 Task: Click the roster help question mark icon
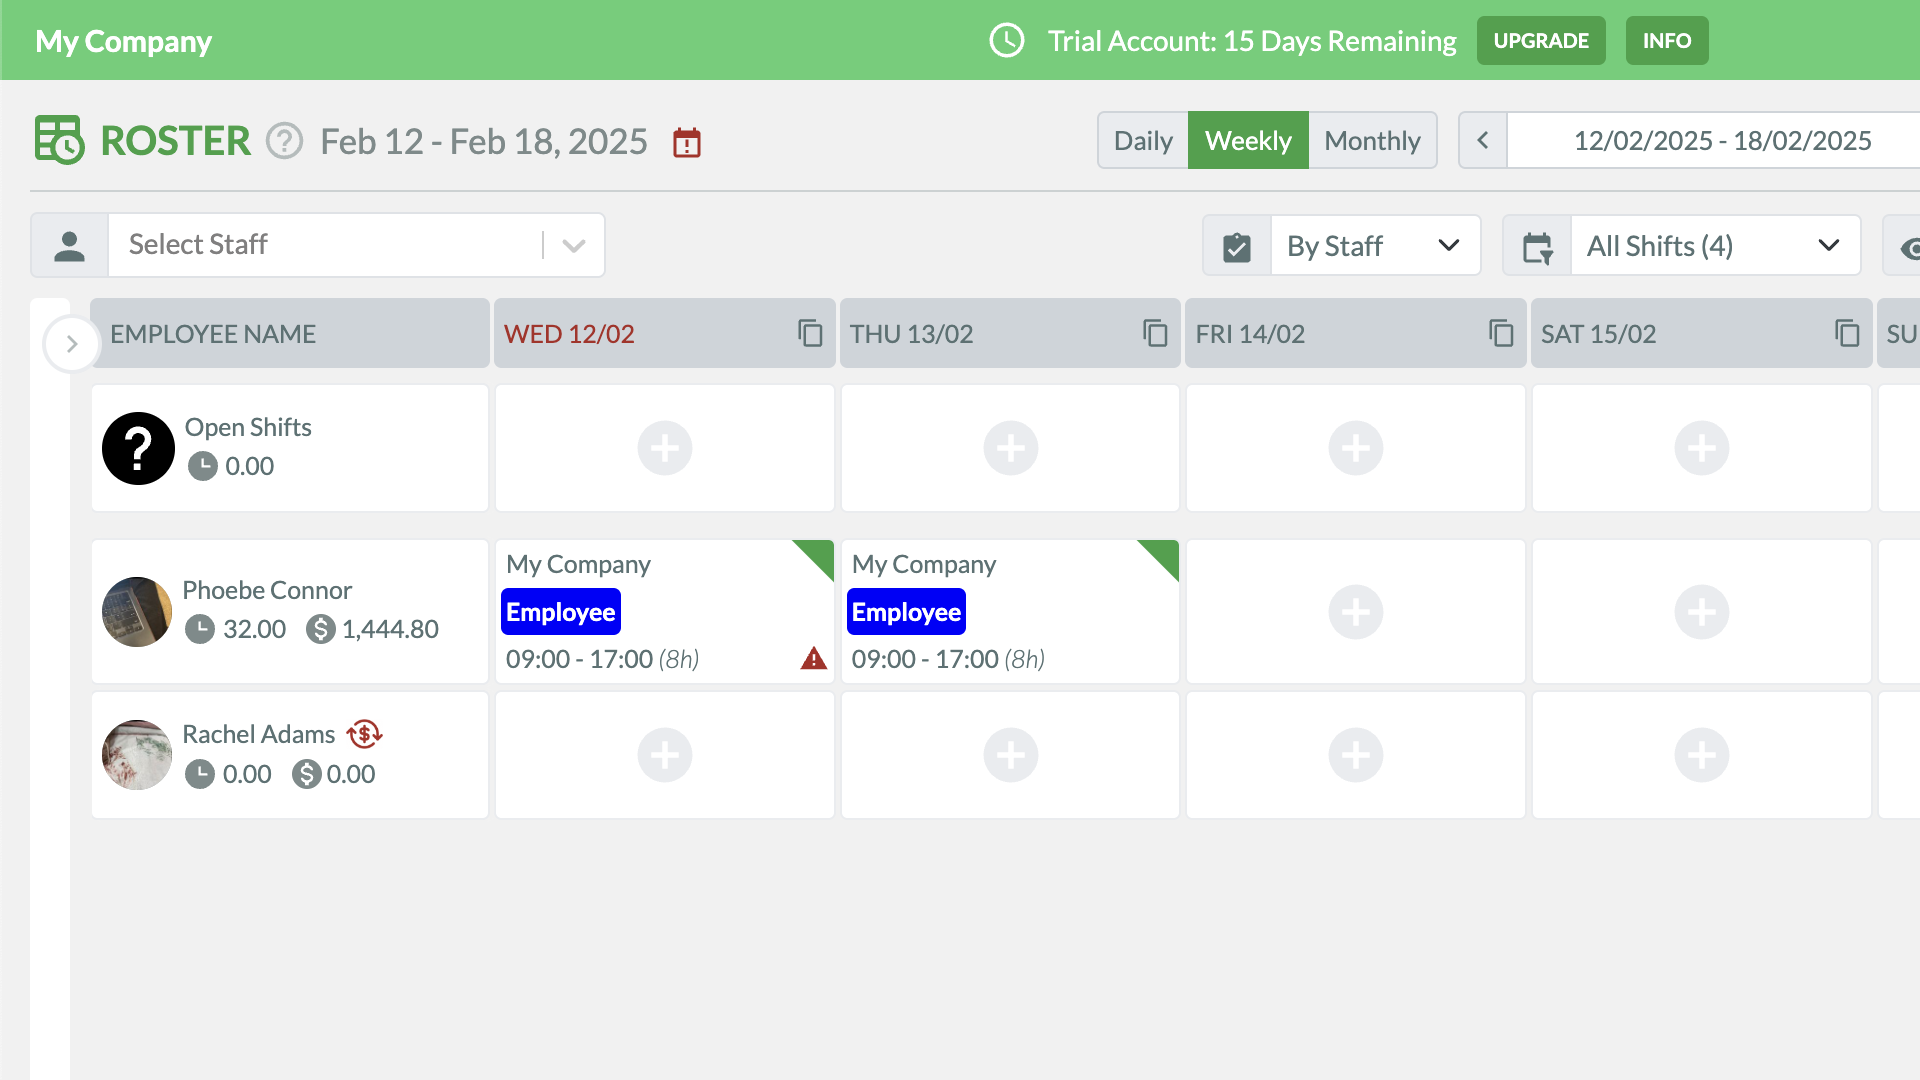284,141
